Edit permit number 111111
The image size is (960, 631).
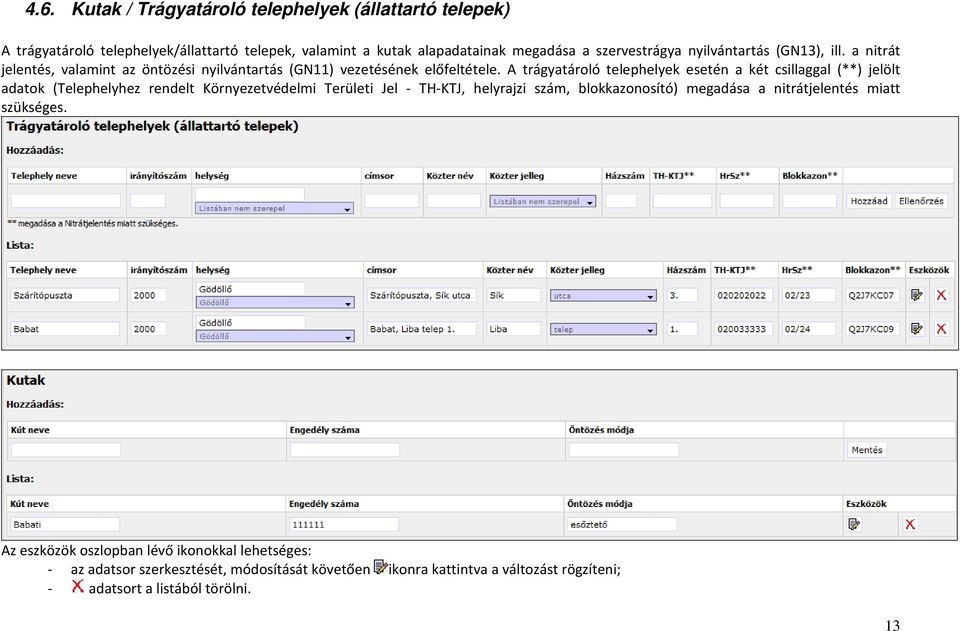[344, 524]
